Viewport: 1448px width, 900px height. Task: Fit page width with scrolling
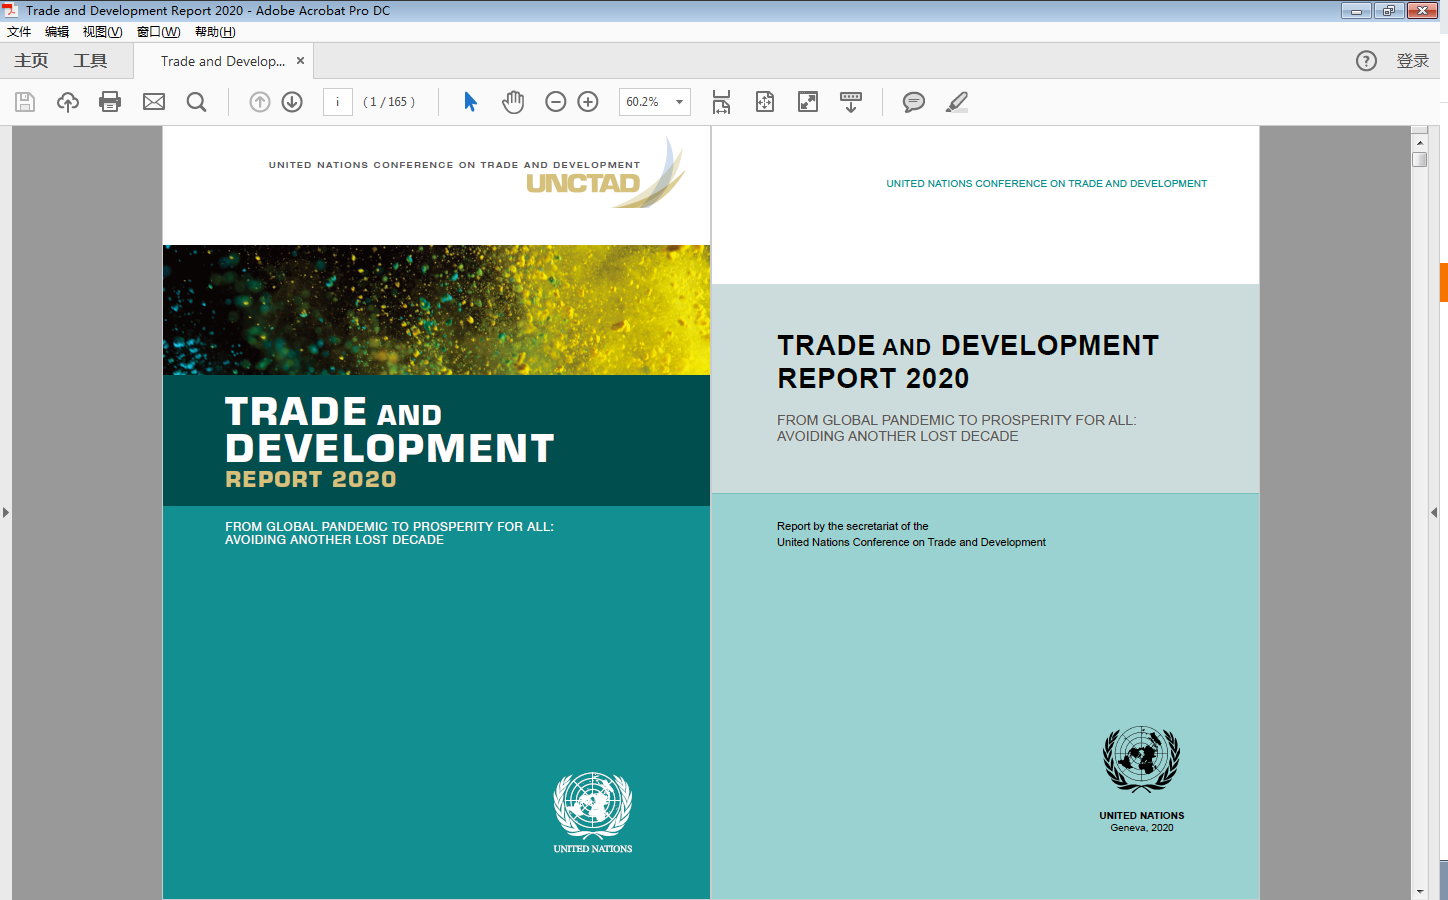(x=721, y=102)
